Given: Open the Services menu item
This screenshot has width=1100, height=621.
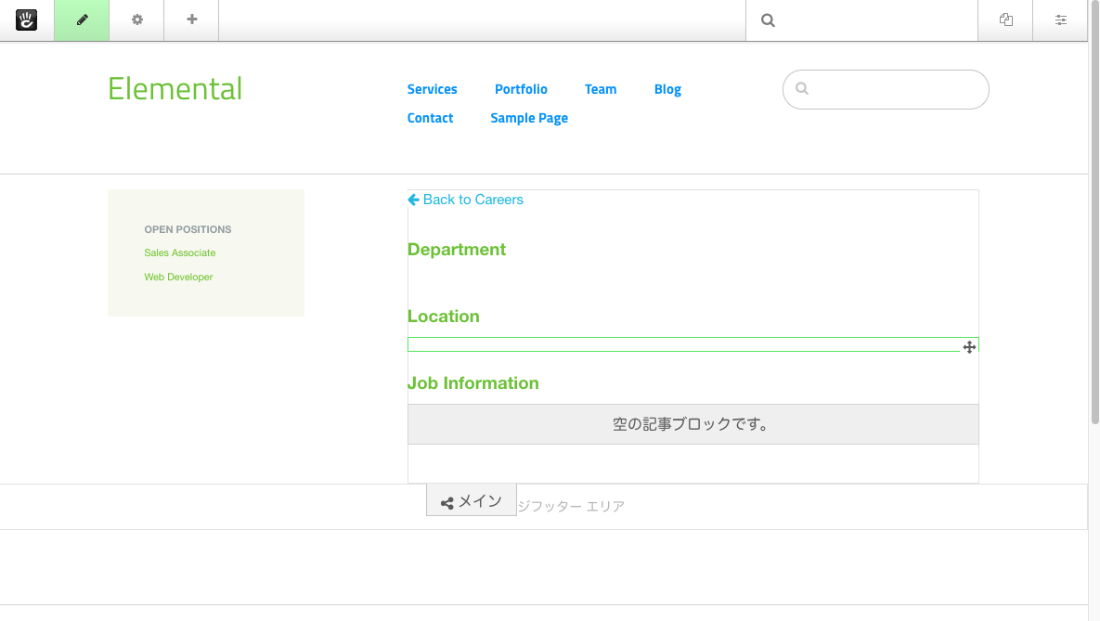Looking at the screenshot, I should pyautogui.click(x=432, y=89).
